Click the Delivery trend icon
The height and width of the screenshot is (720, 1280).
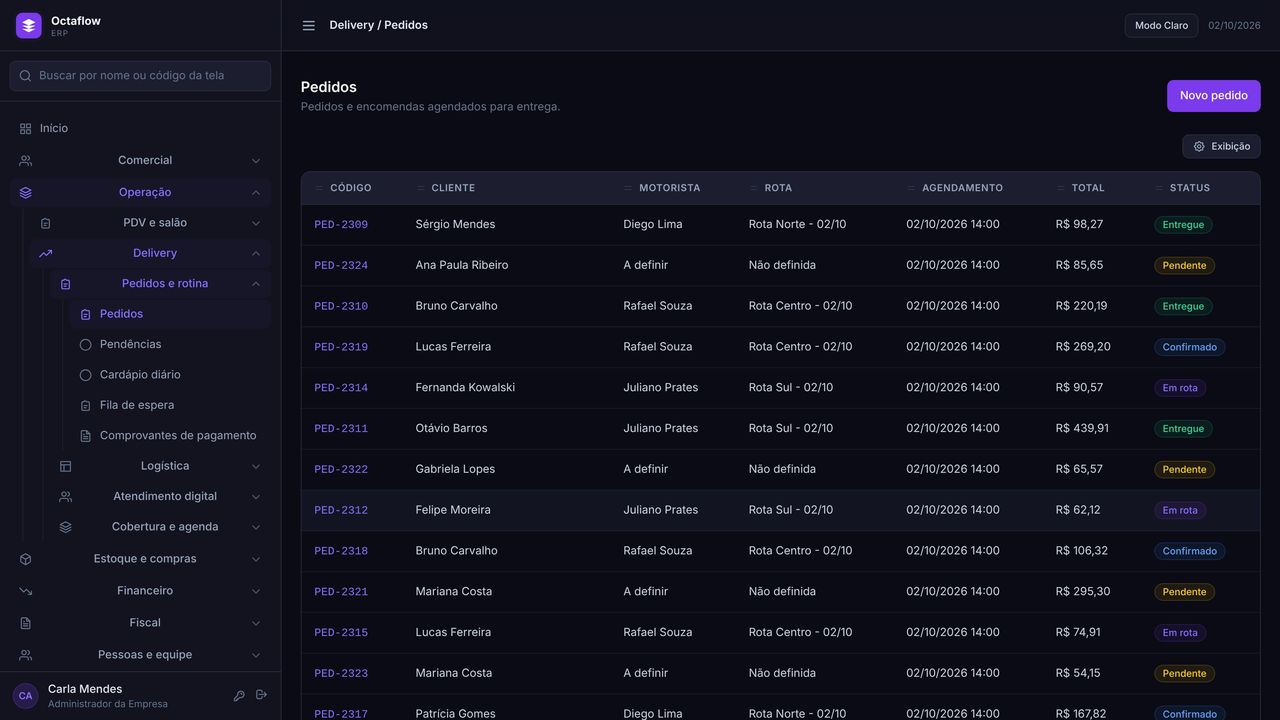coord(46,254)
